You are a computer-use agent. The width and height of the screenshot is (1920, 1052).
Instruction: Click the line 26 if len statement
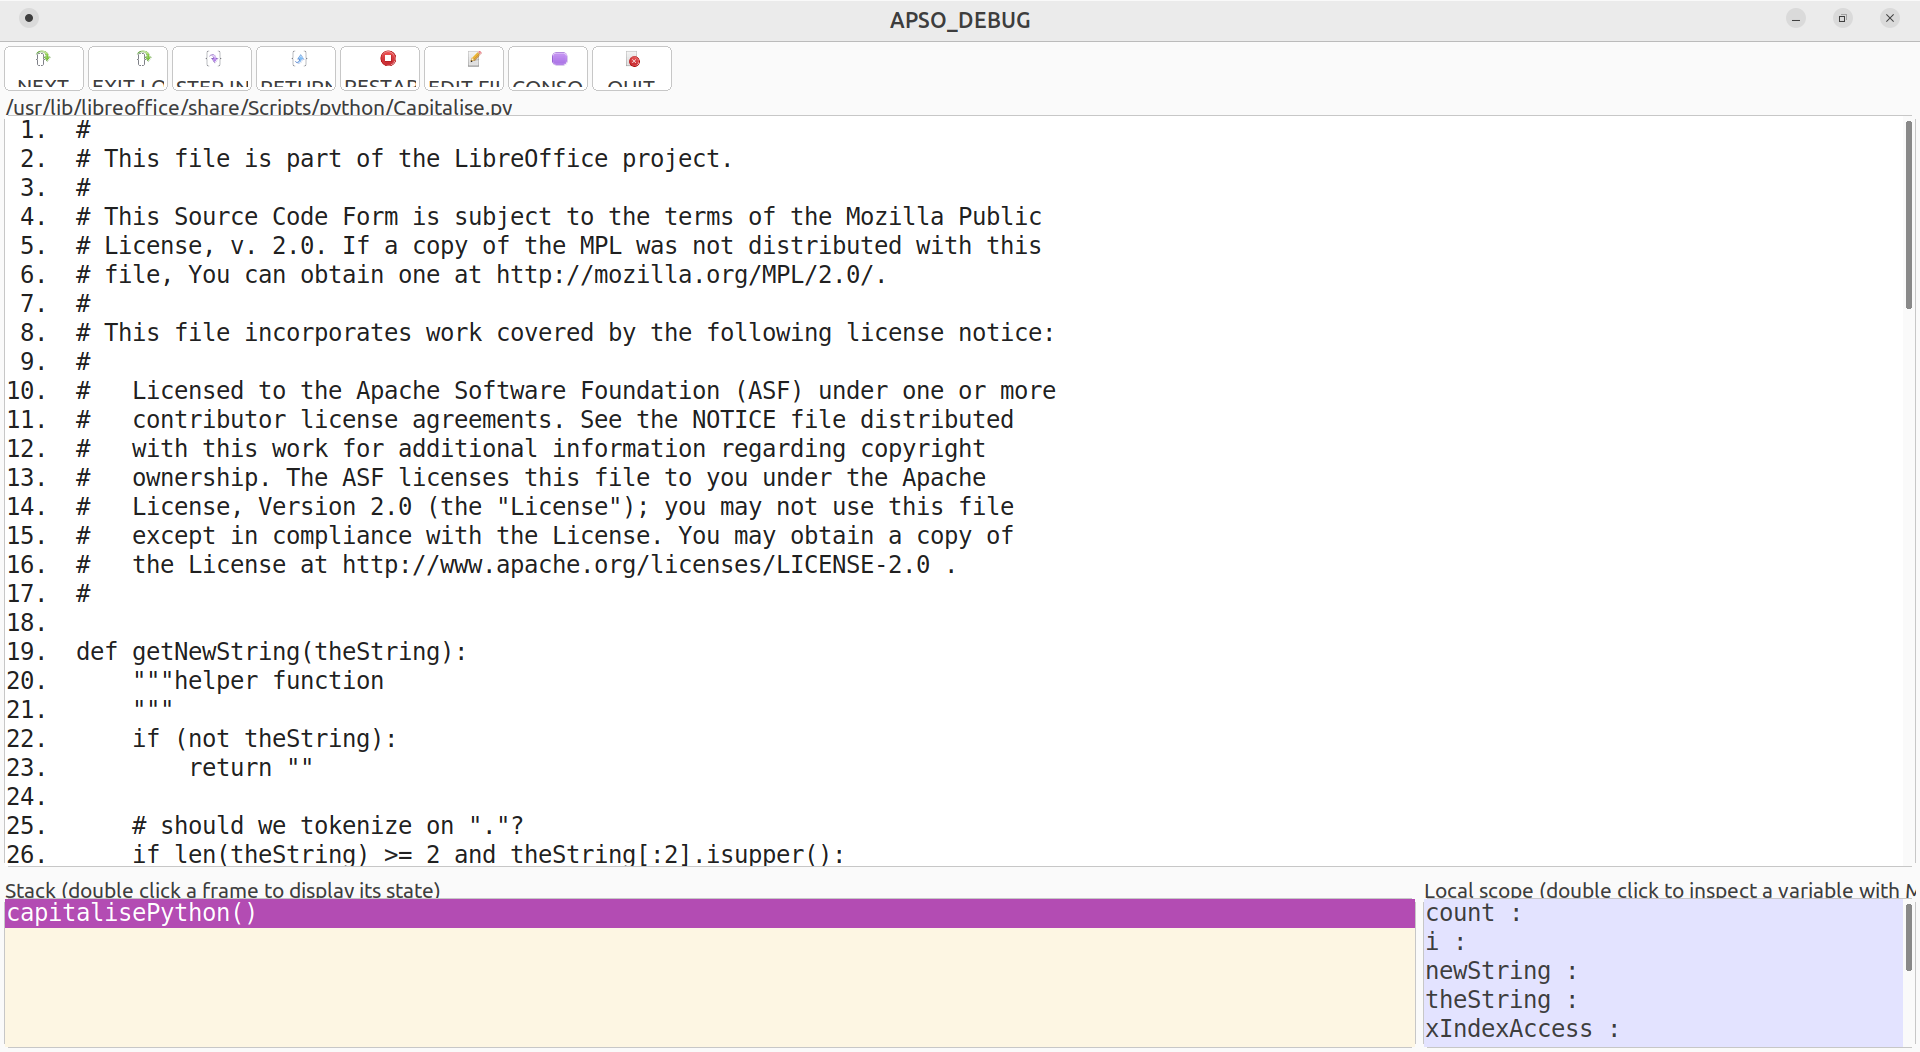pos(488,855)
